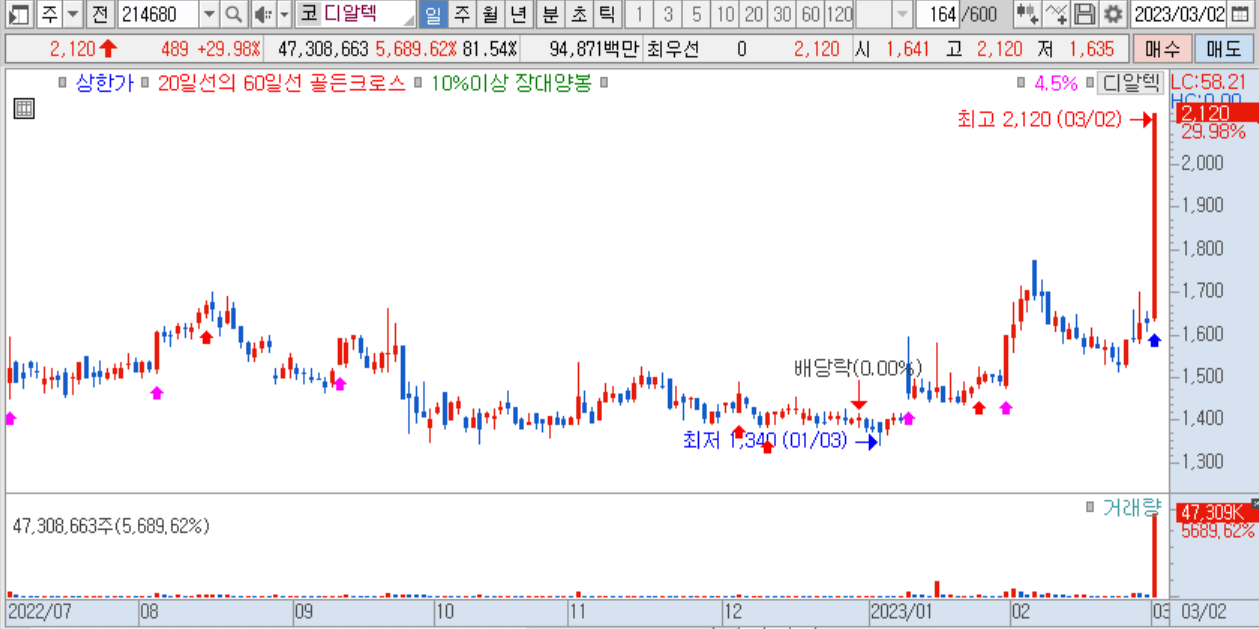
Task: Choose the 120 interval button
Action: [x=840, y=14]
